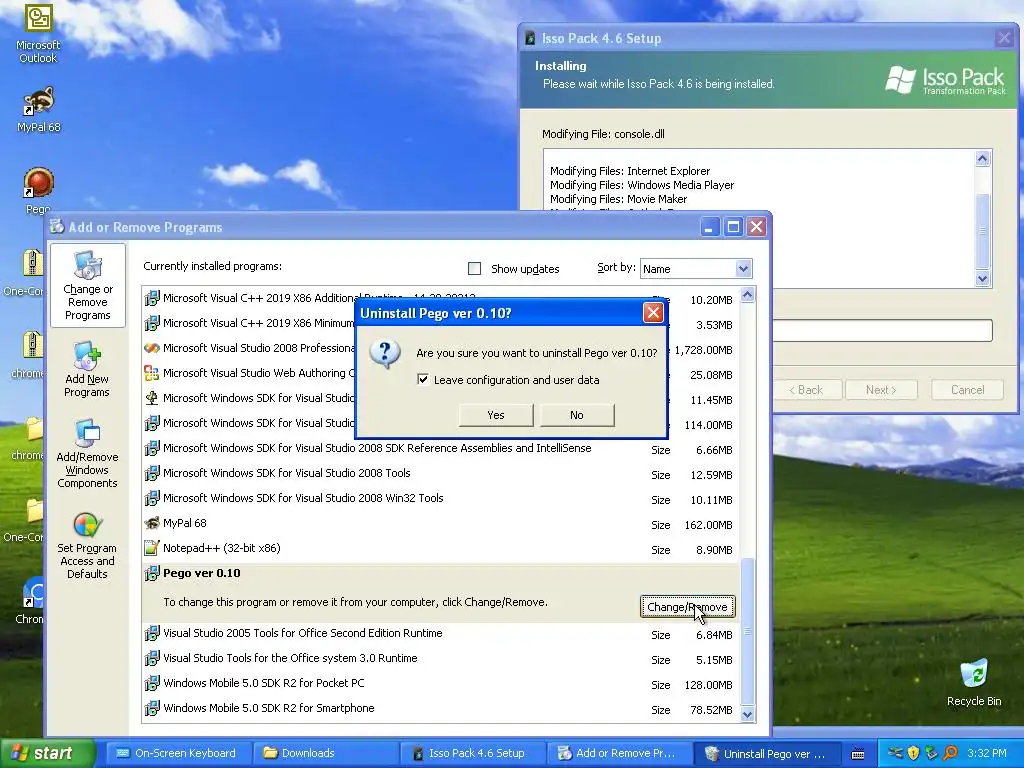Click Pego ver 0.10 list icon
Viewport: 1024px width, 768px height.
[x=152, y=573]
